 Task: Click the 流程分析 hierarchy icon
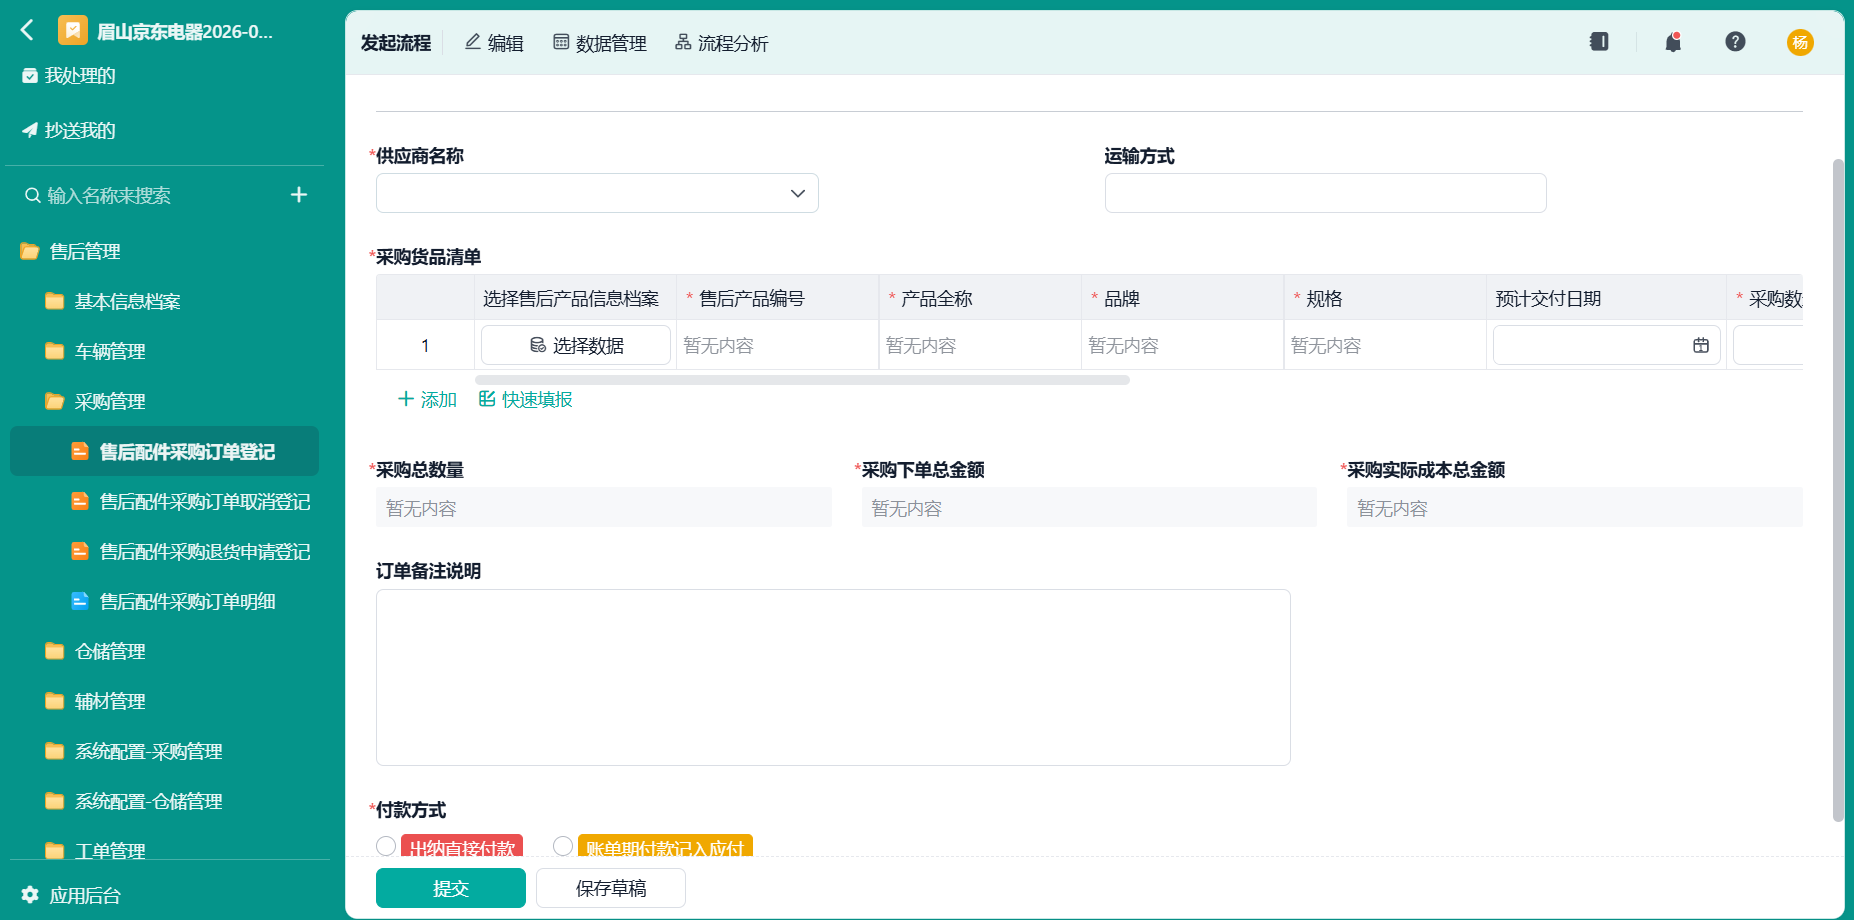click(x=683, y=42)
